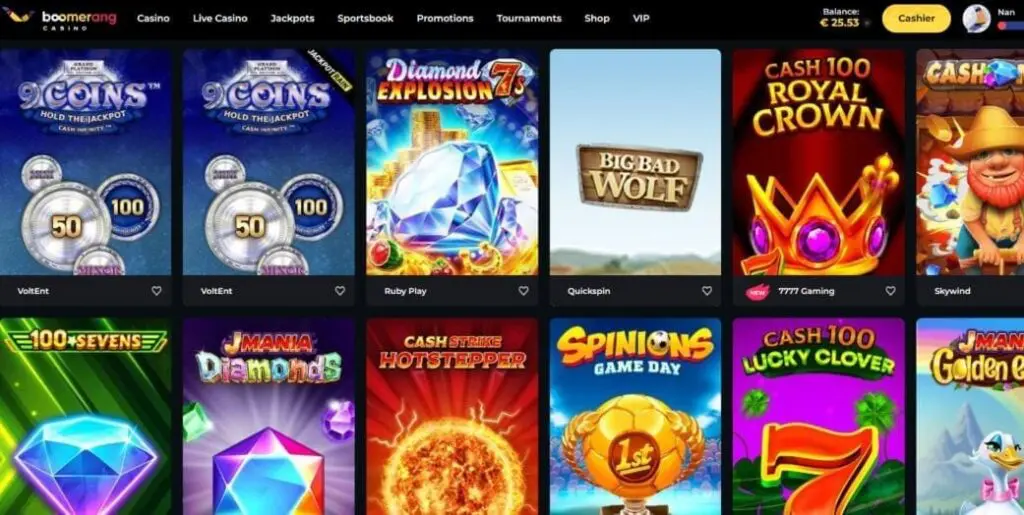Favorite the Big Bad Wolf Quickspin game
1024x515 pixels.
tap(707, 291)
